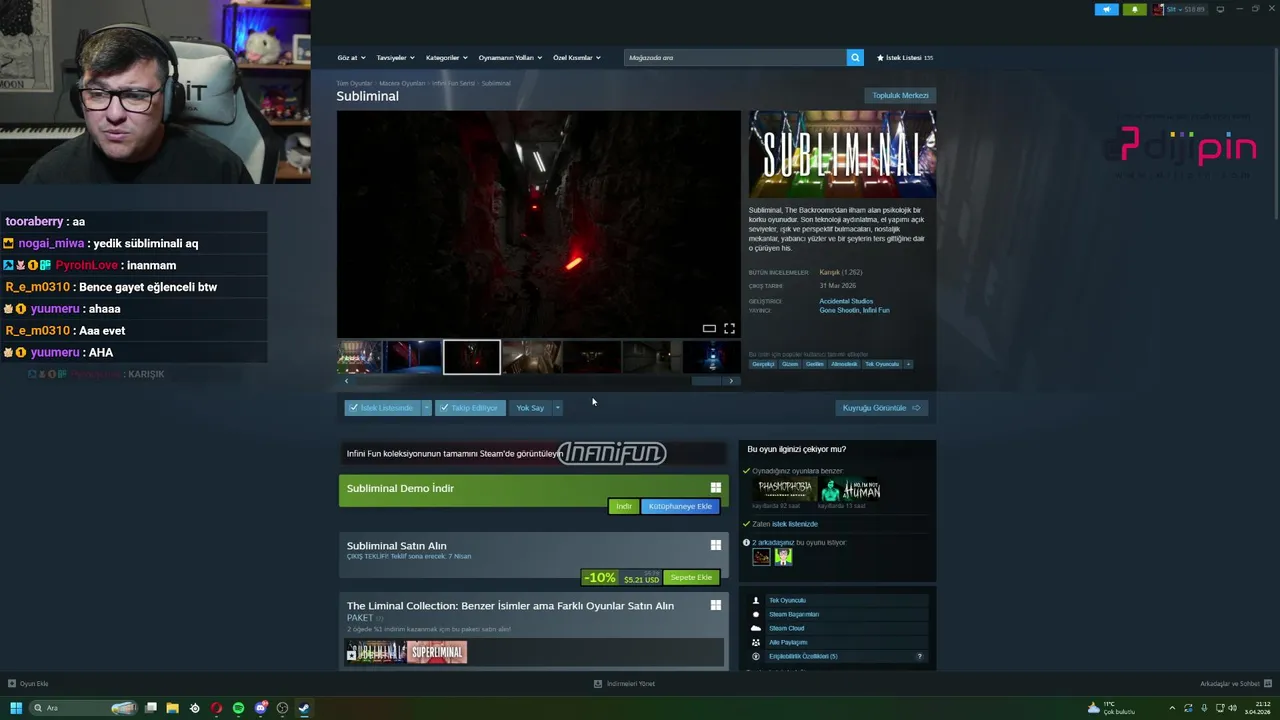Click the first friend avatar
The height and width of the screenshot is (720, 1280).
coord(762,557)
